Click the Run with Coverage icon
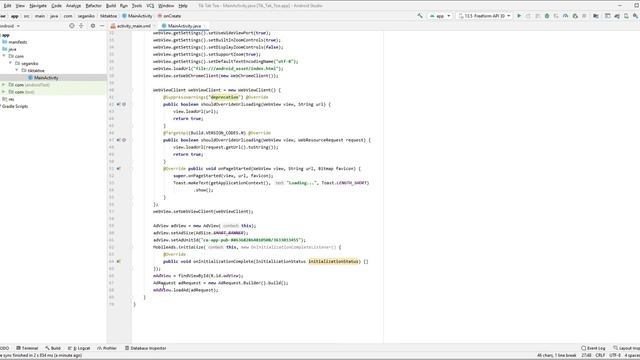 (556, 16)
